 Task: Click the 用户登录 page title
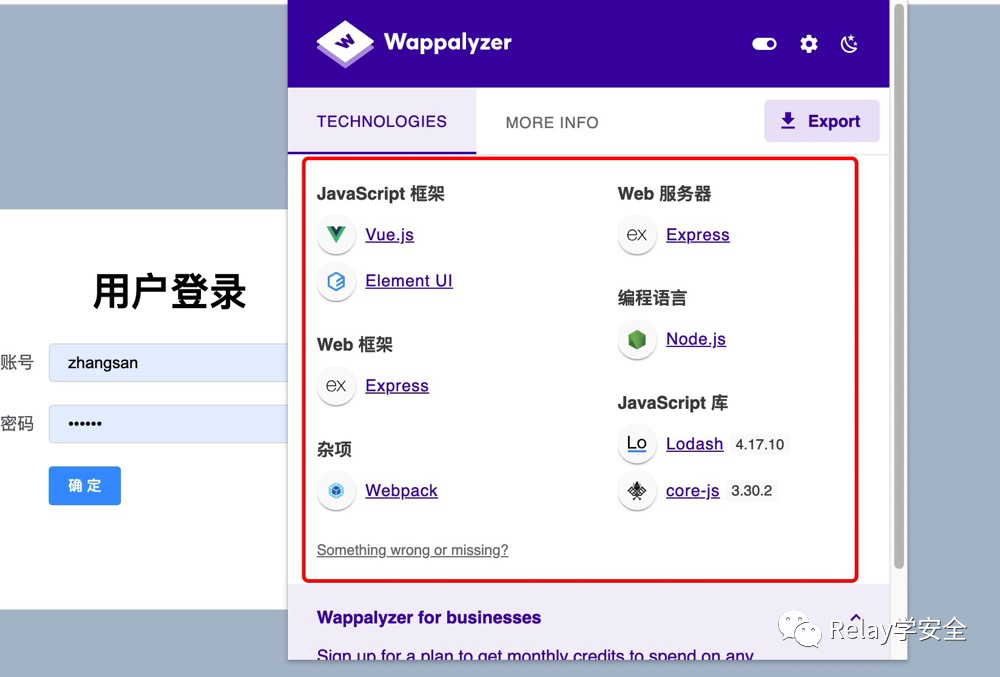170,292
